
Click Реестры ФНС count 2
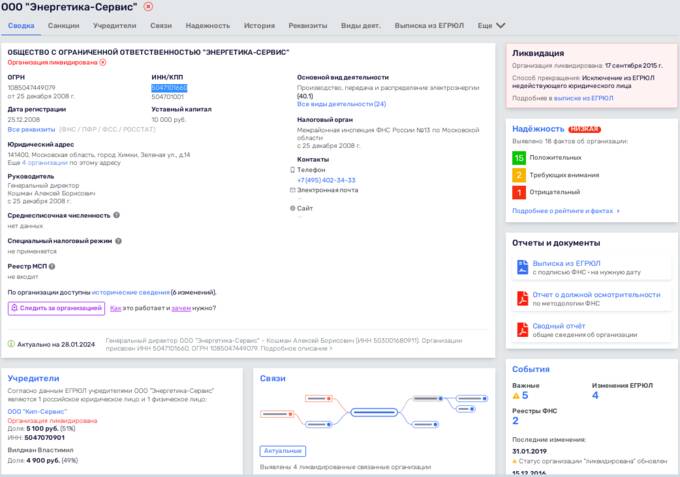coord(515,421)
